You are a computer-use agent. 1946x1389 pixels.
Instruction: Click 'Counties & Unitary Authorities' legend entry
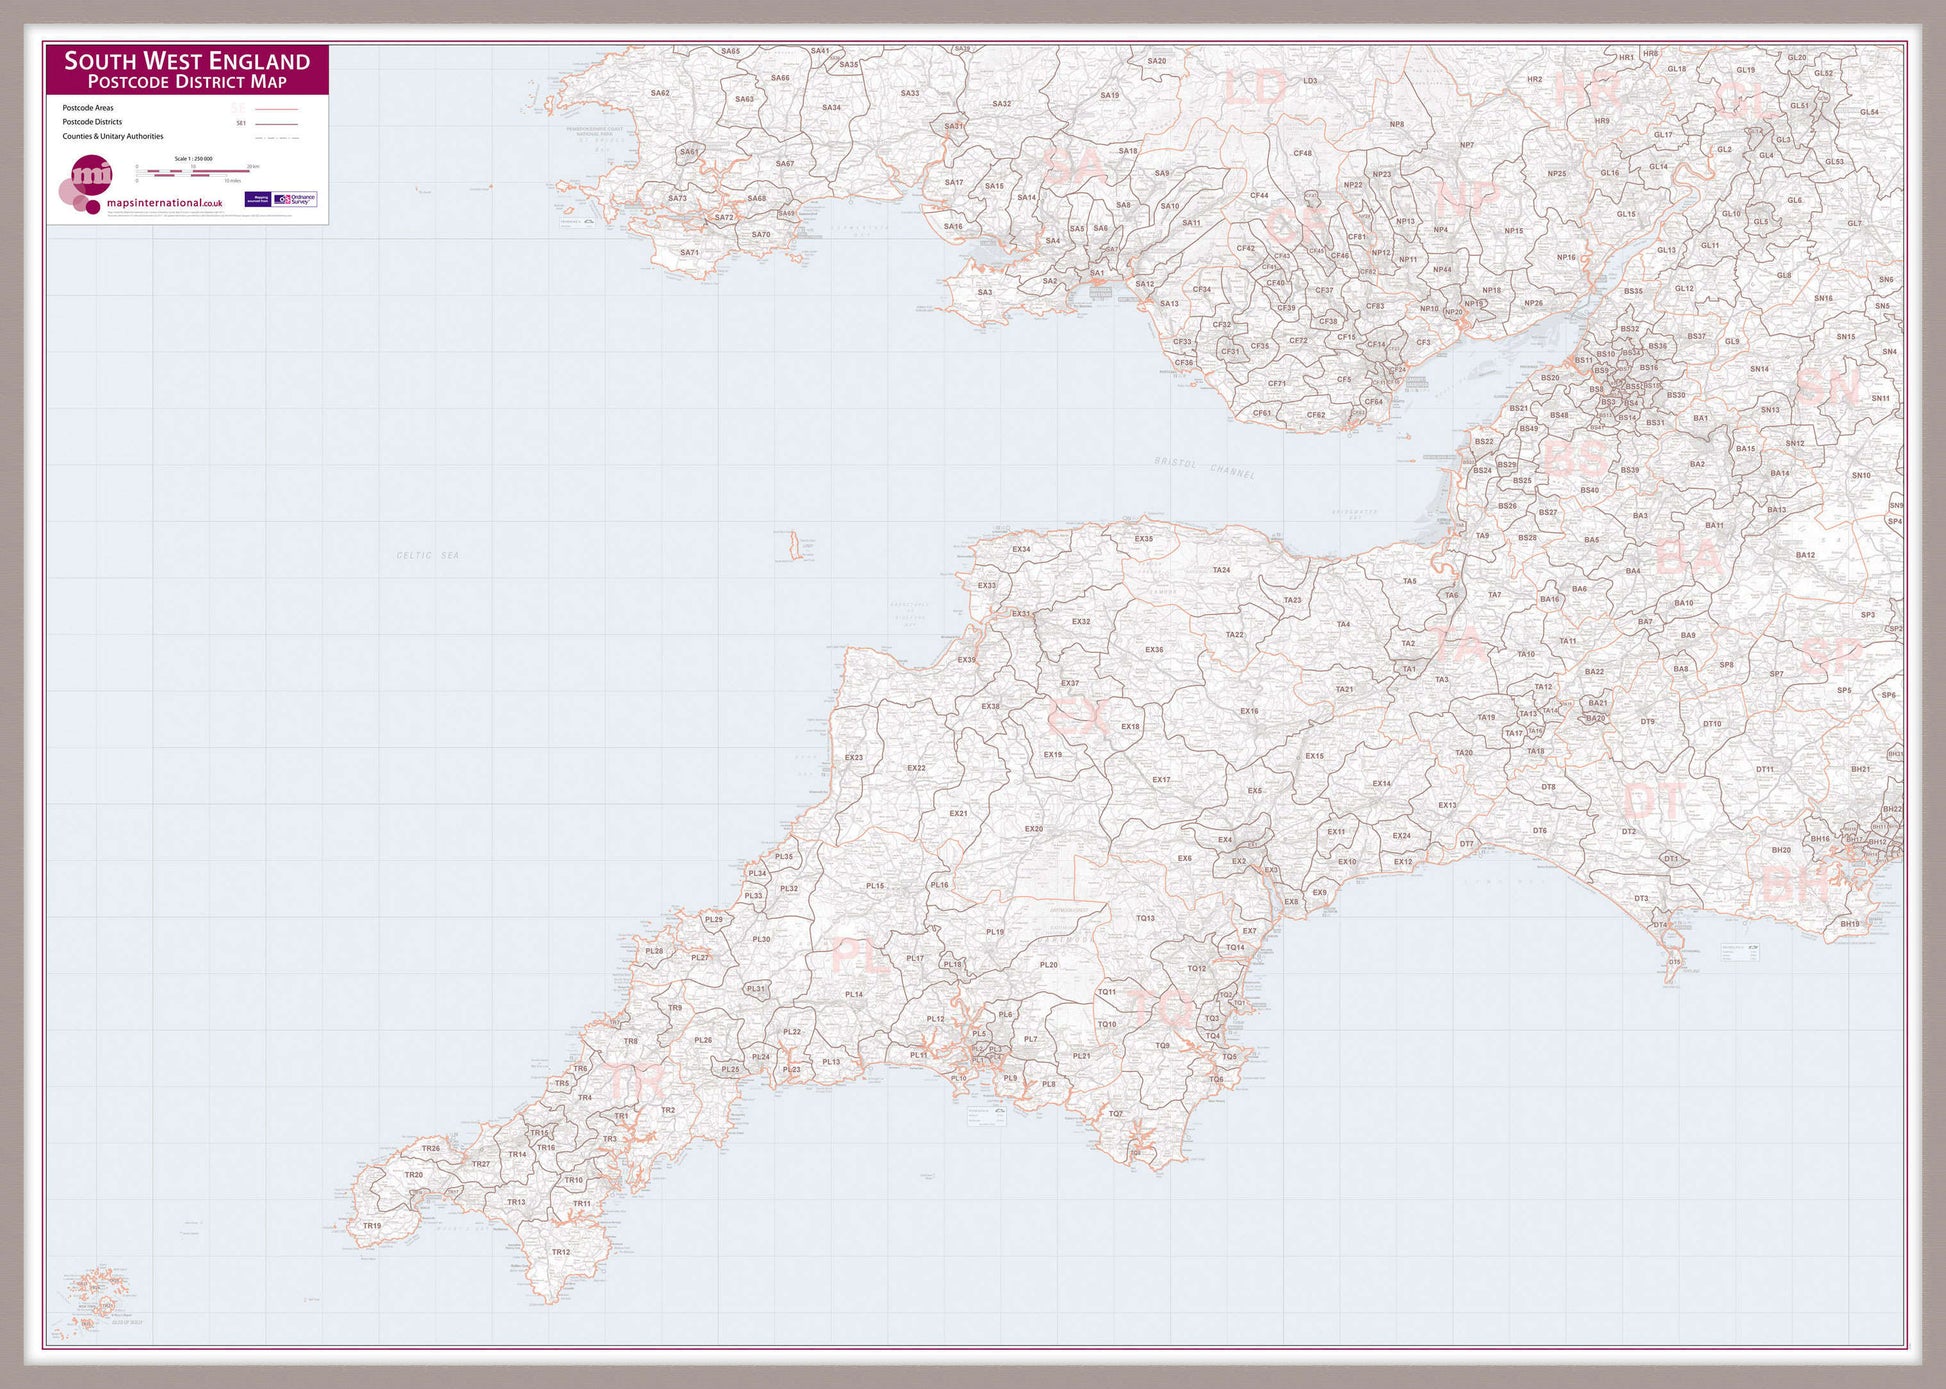pyautogui.click(x=113, y=136)
